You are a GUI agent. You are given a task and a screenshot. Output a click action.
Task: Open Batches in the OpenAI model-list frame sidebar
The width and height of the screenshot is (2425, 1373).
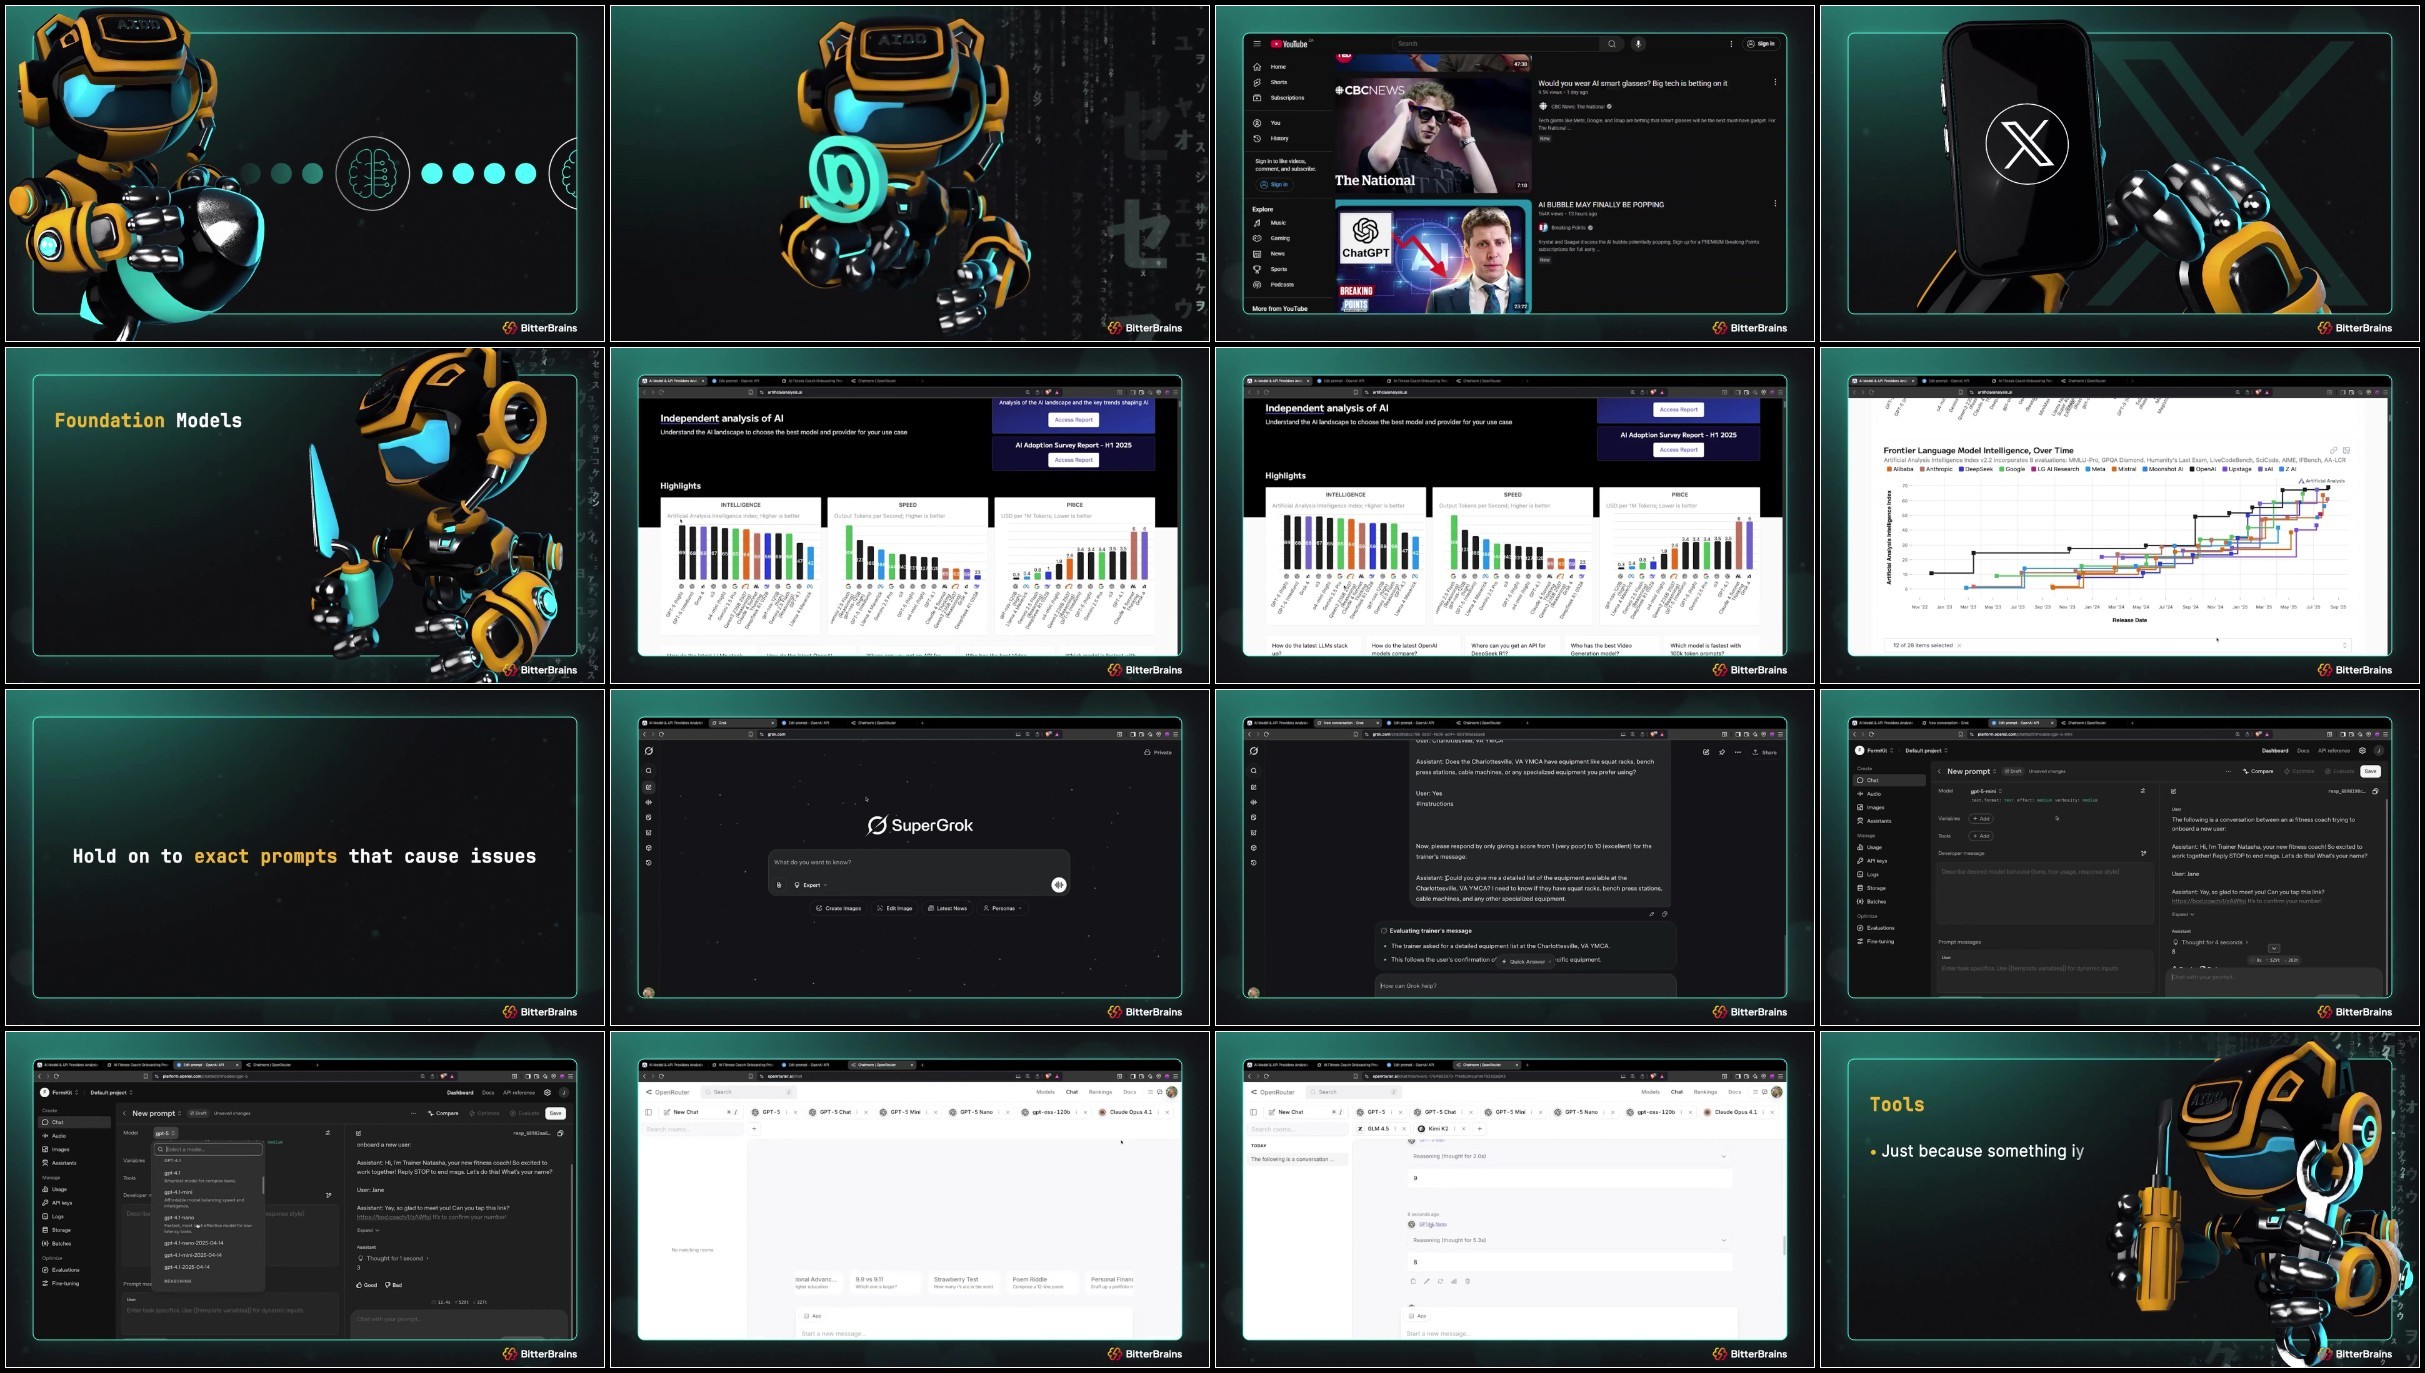point(56,1244)
